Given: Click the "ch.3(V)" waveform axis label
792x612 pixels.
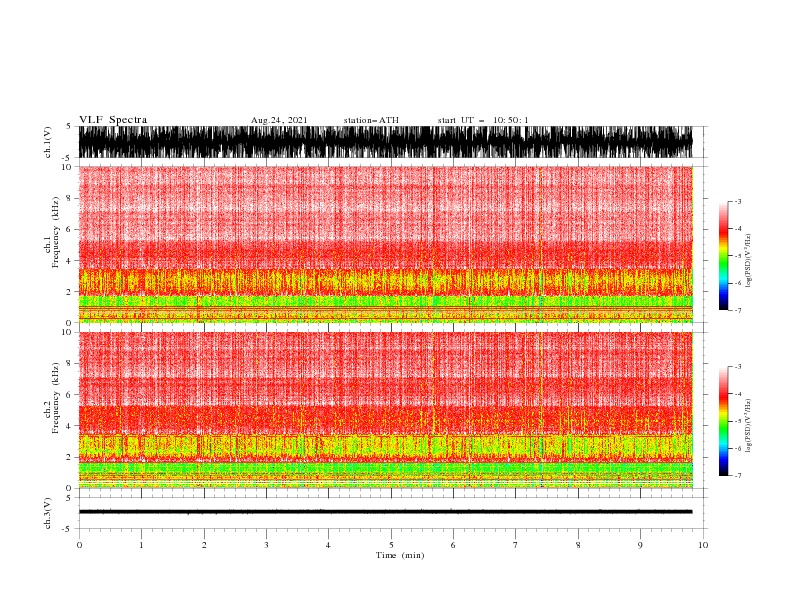Looking at the screenshot, I should click(48, 513).
